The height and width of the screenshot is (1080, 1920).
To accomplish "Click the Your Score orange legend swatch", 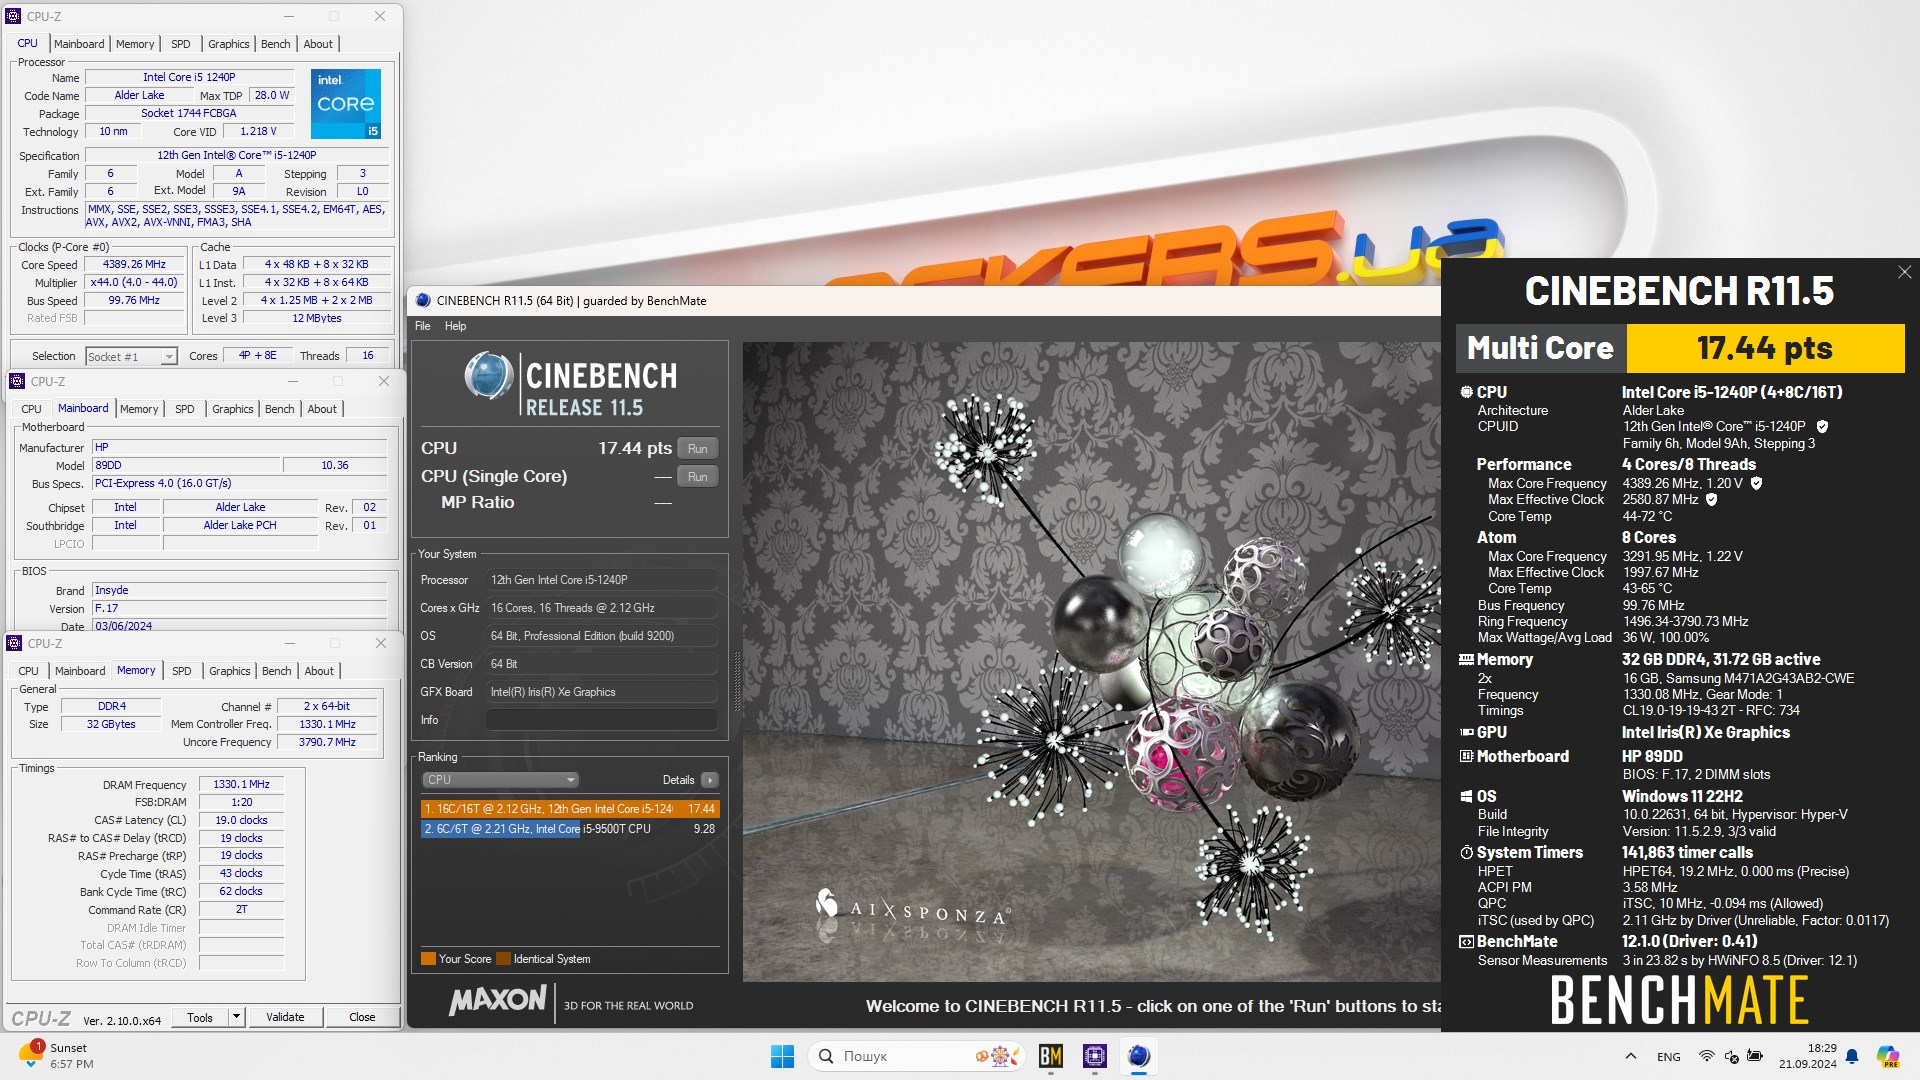I will coord(428,959).
